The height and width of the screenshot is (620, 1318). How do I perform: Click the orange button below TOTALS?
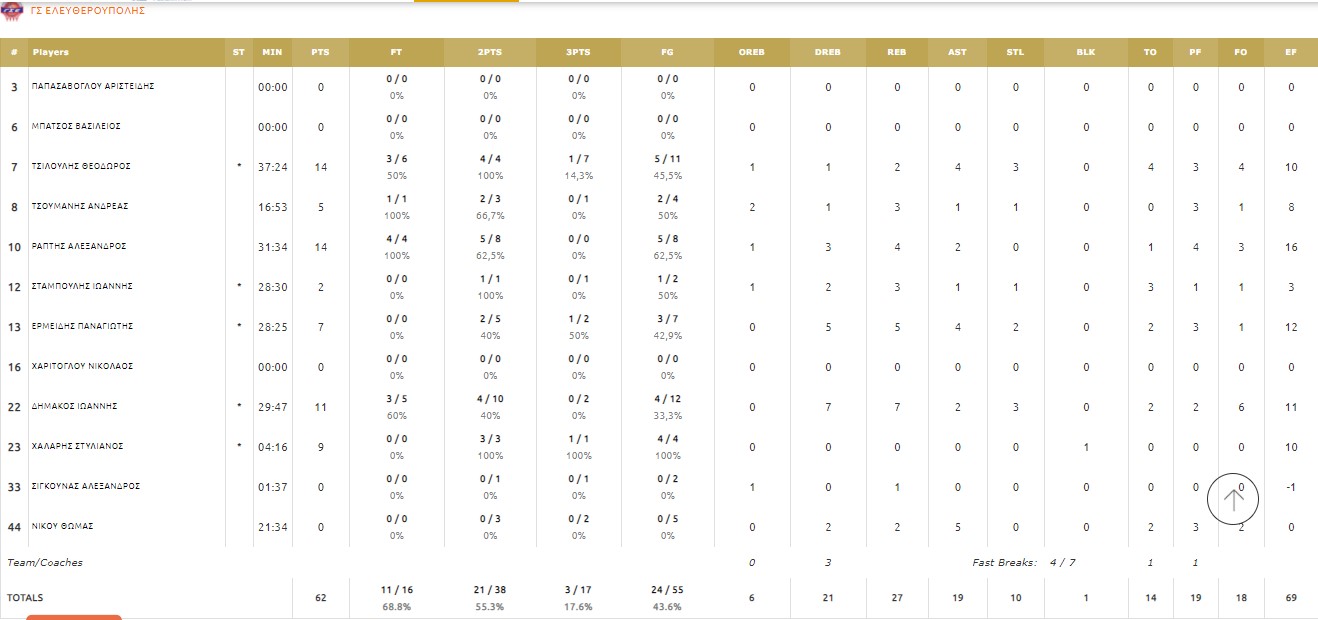73,616
